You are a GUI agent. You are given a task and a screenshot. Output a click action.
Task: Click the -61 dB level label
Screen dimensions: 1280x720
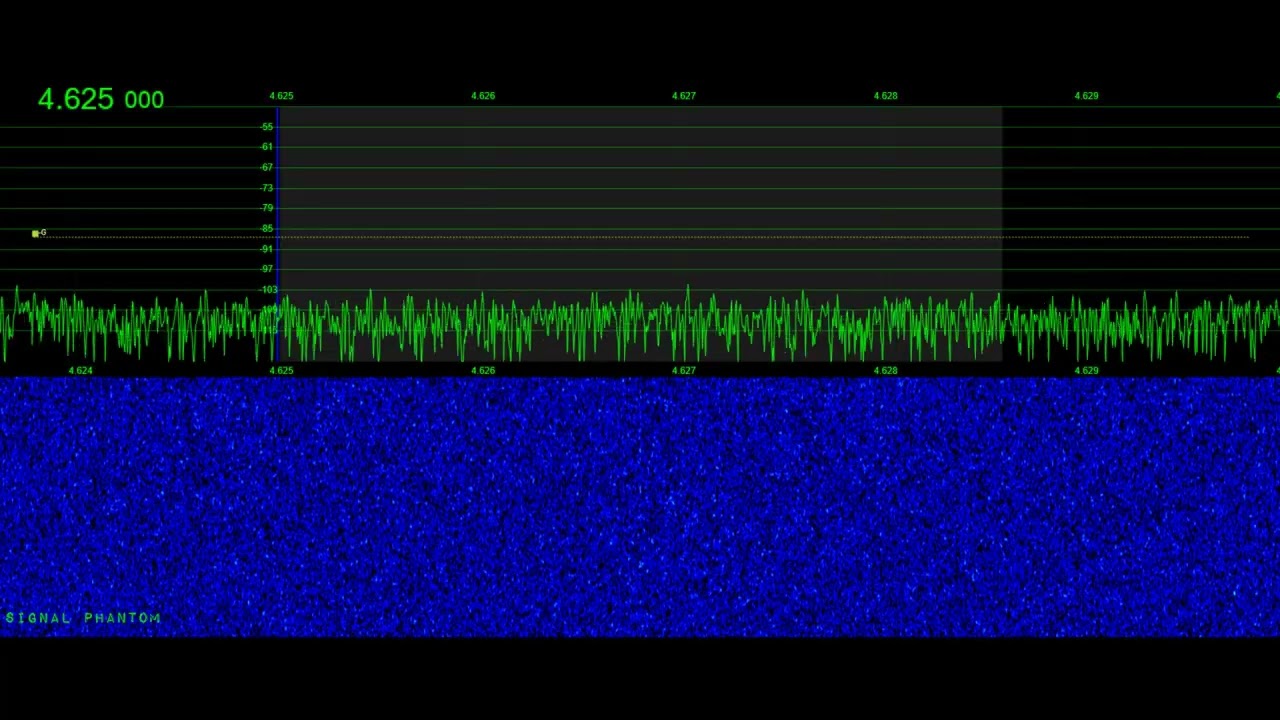point(267,147)
